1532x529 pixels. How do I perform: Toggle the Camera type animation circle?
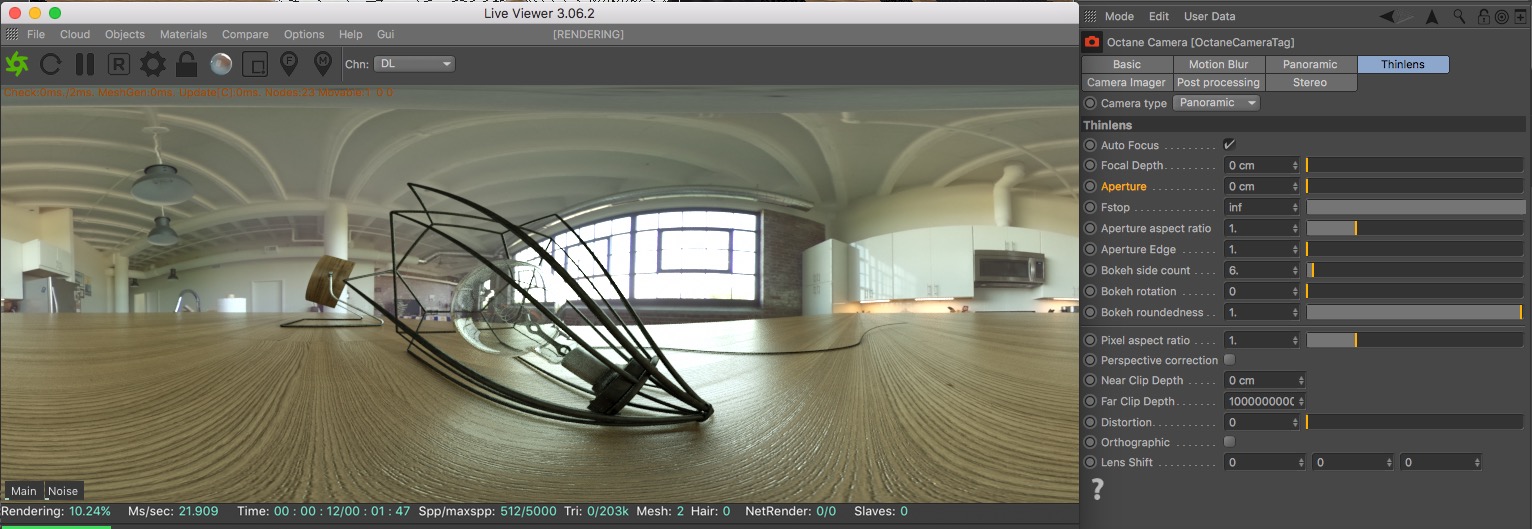pyautogui.click(x=1090, y=103)
